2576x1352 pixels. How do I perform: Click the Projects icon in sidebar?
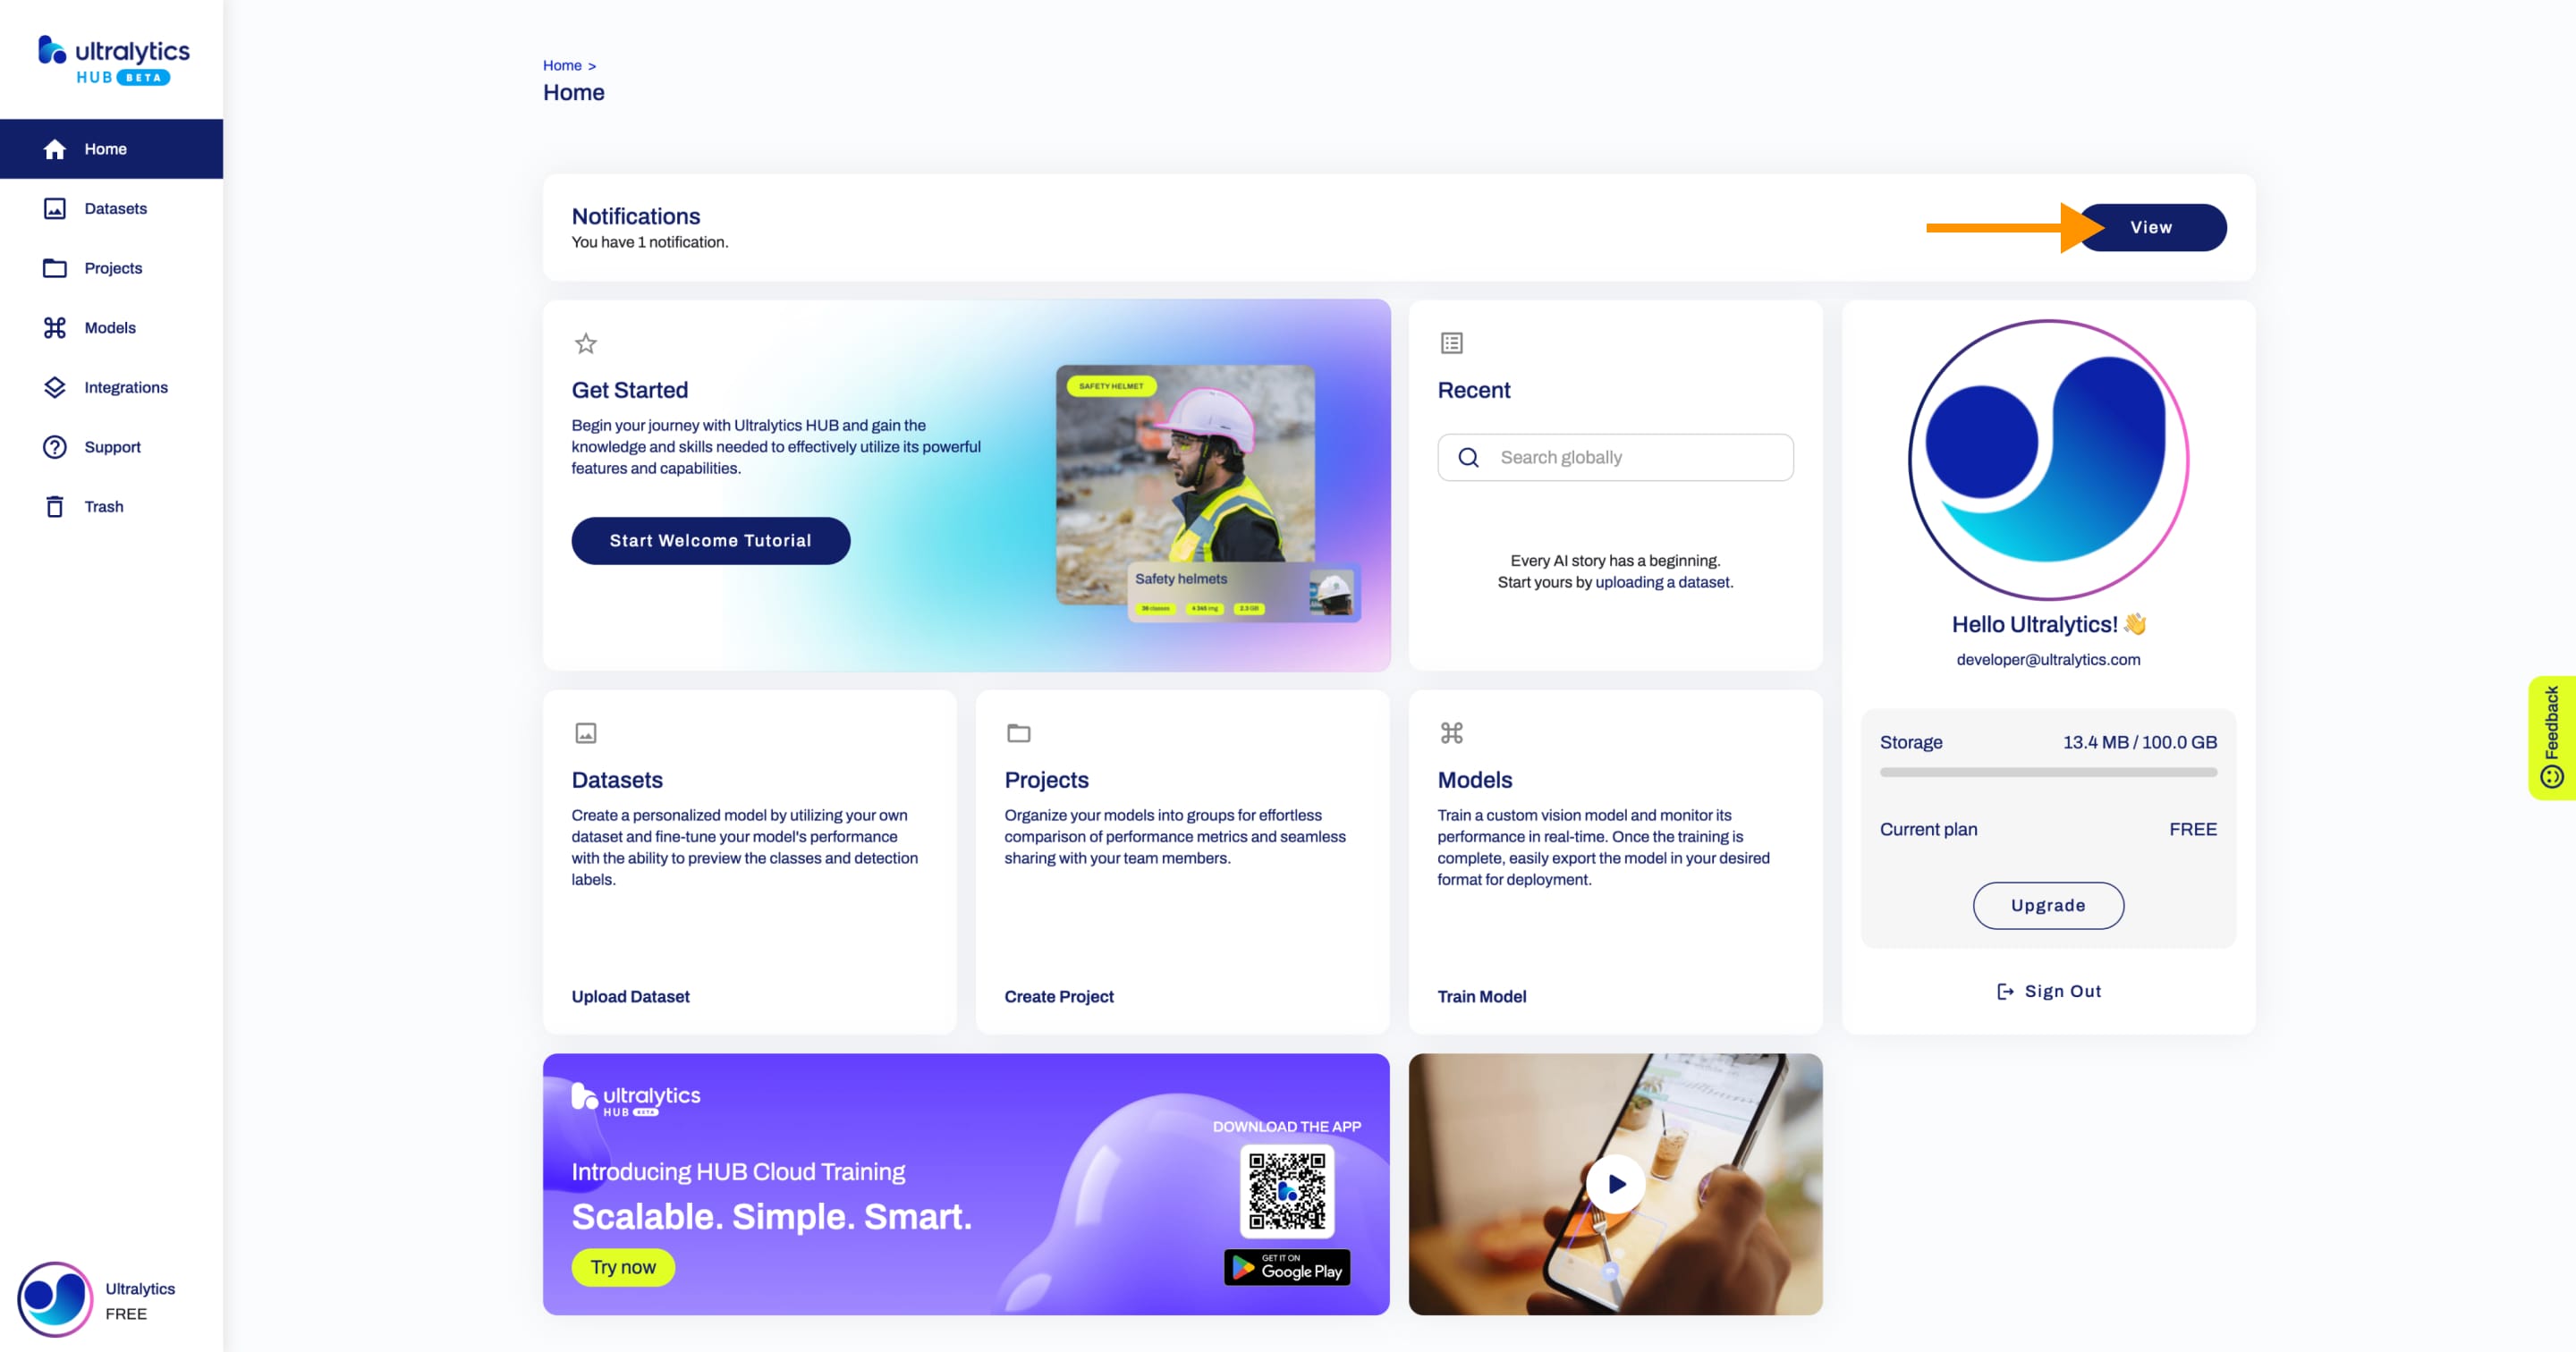[55, 267]
